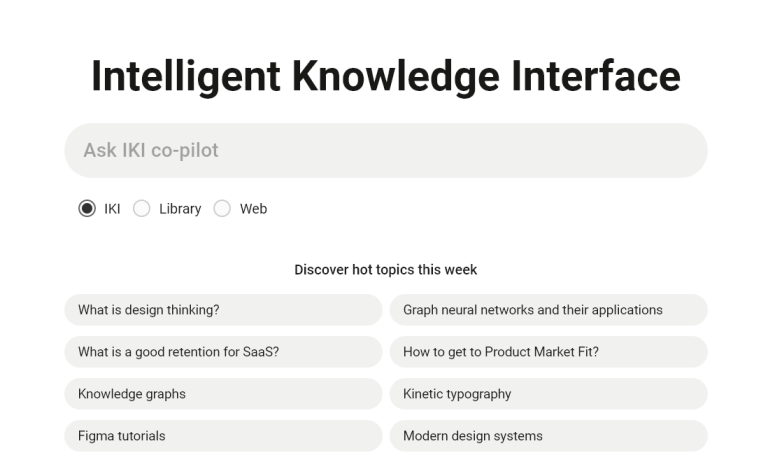The image size is (768, 474).
Task: Click the word 'Interface' in the title
Action: 596,76
